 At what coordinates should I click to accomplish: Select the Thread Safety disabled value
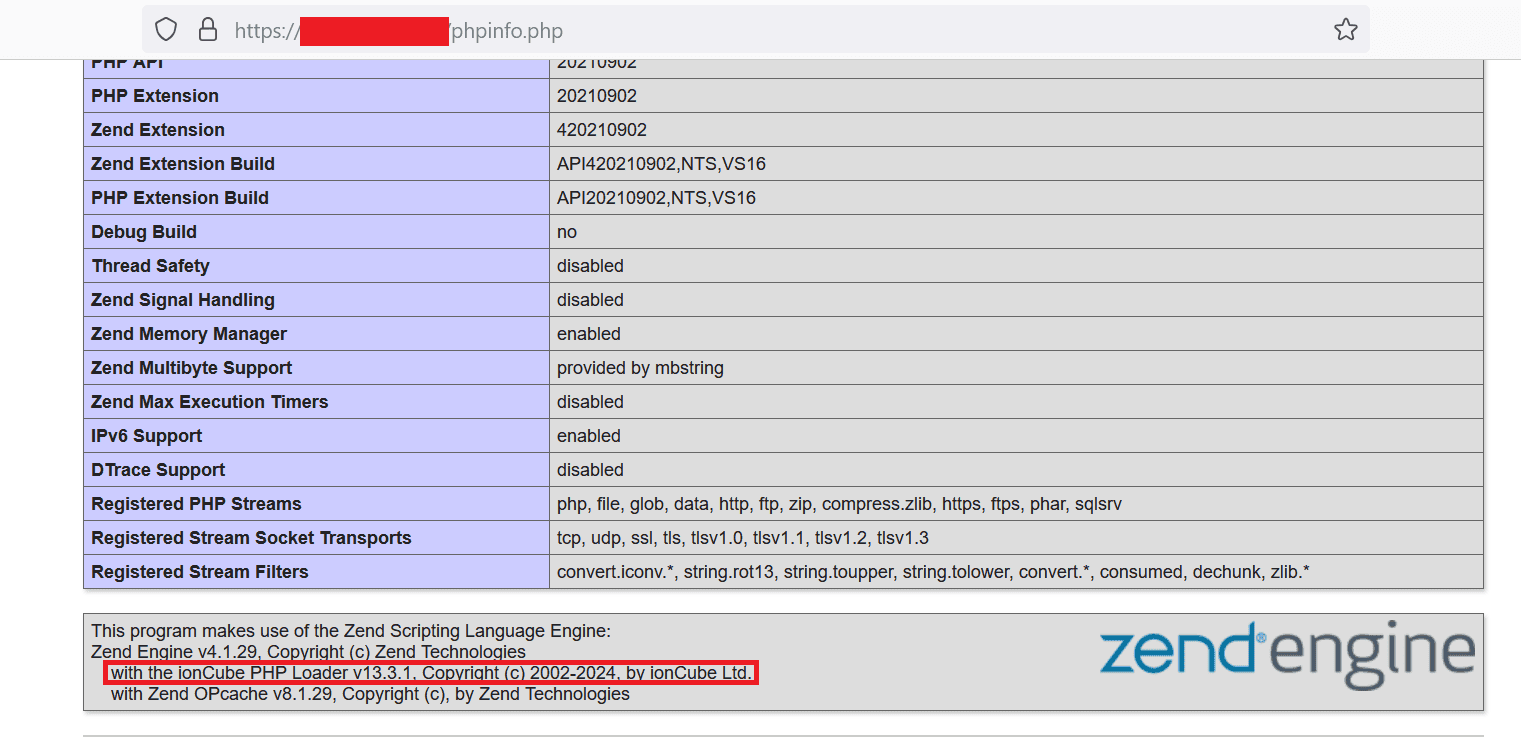590,265
